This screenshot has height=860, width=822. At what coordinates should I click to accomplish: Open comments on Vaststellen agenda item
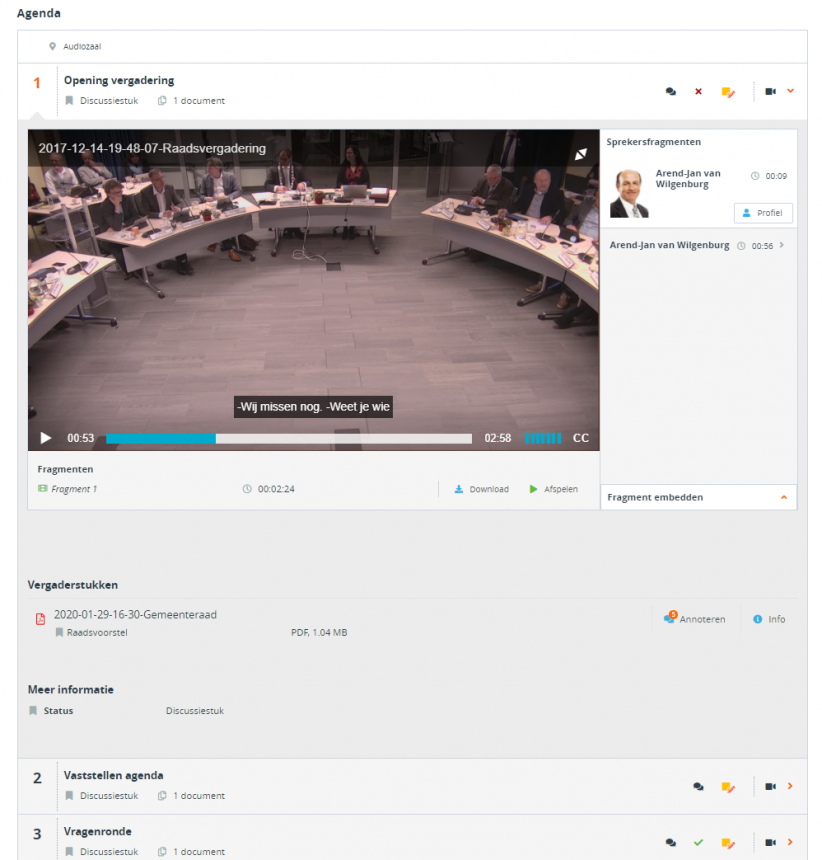pos(698,787)
